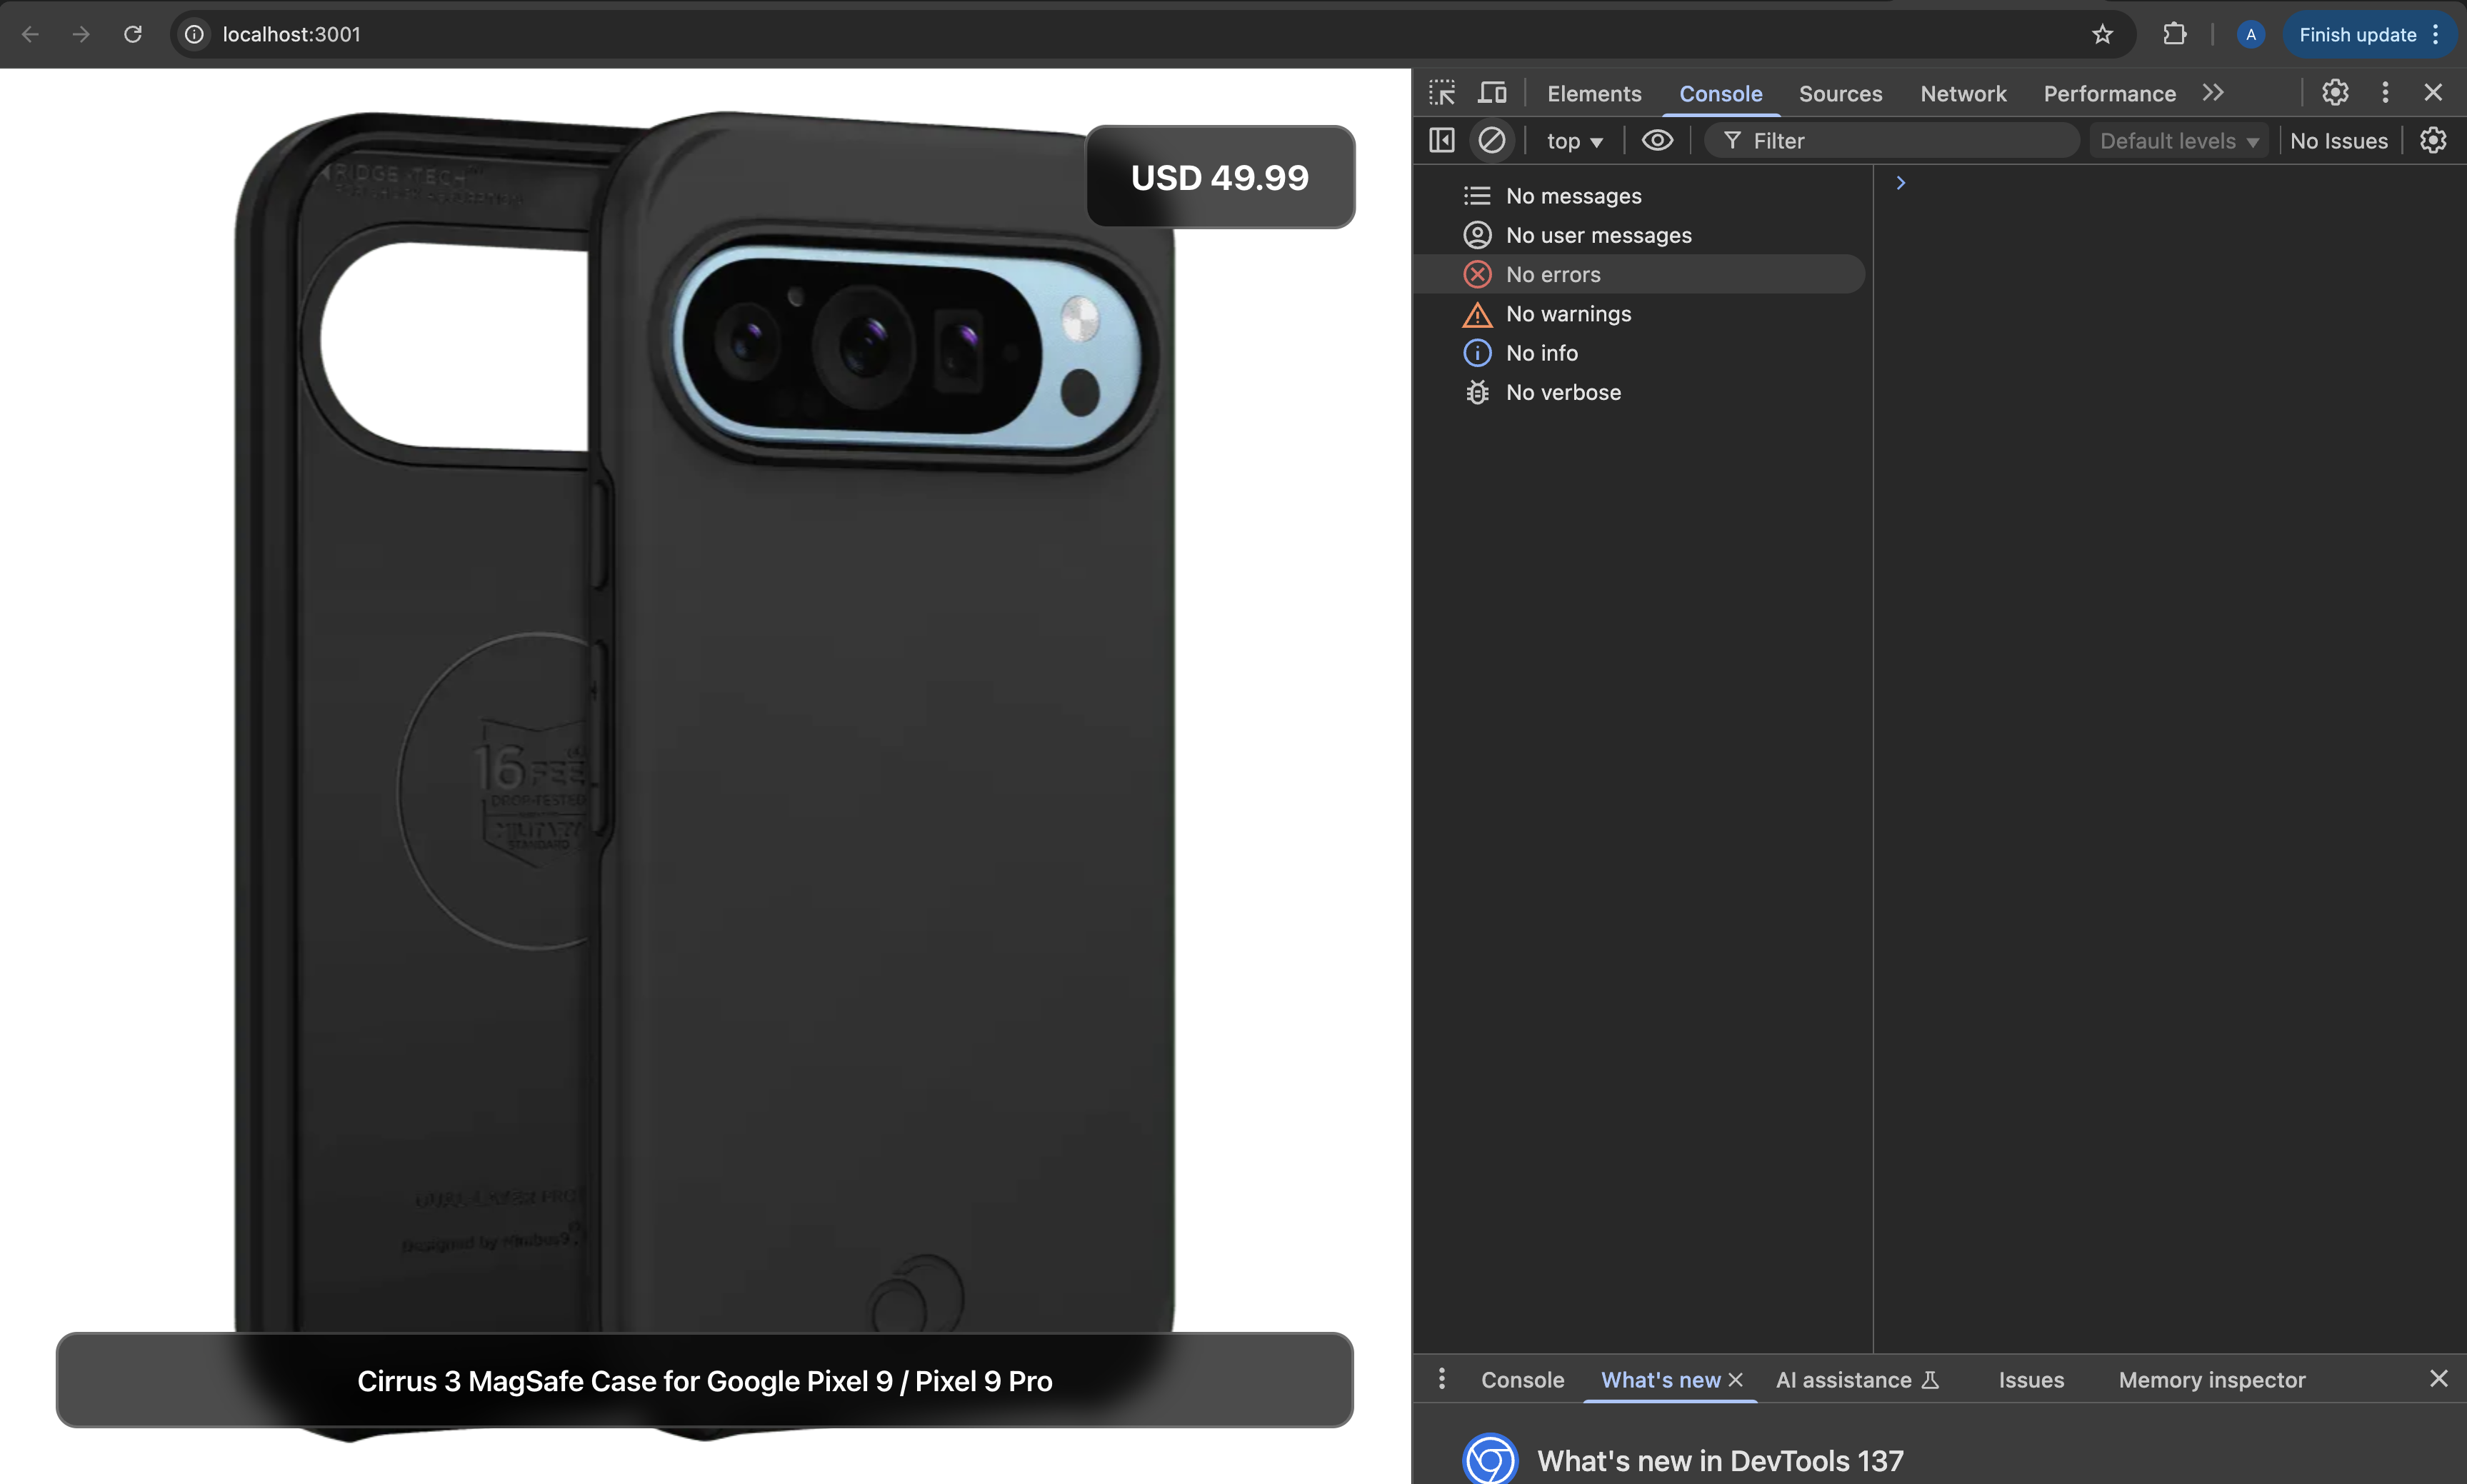Click the browser back arrow
Screen dimensions: 2467x1484
pos(30,34)
